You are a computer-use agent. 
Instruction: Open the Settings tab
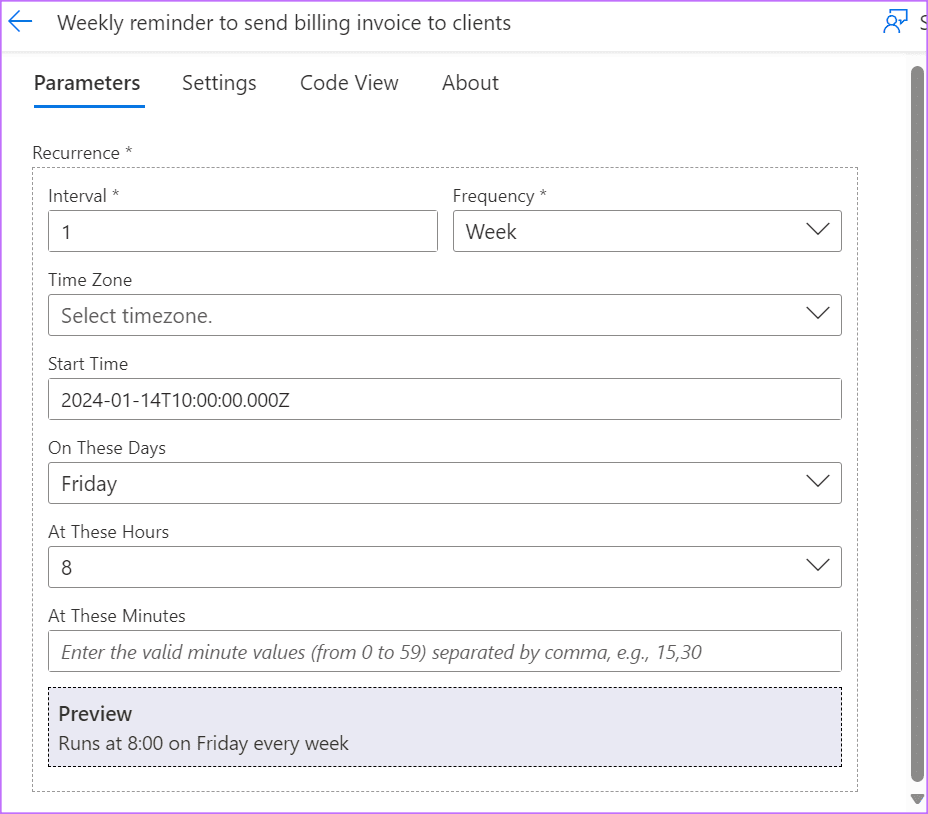pyautogui.click(x=219, y=83)
